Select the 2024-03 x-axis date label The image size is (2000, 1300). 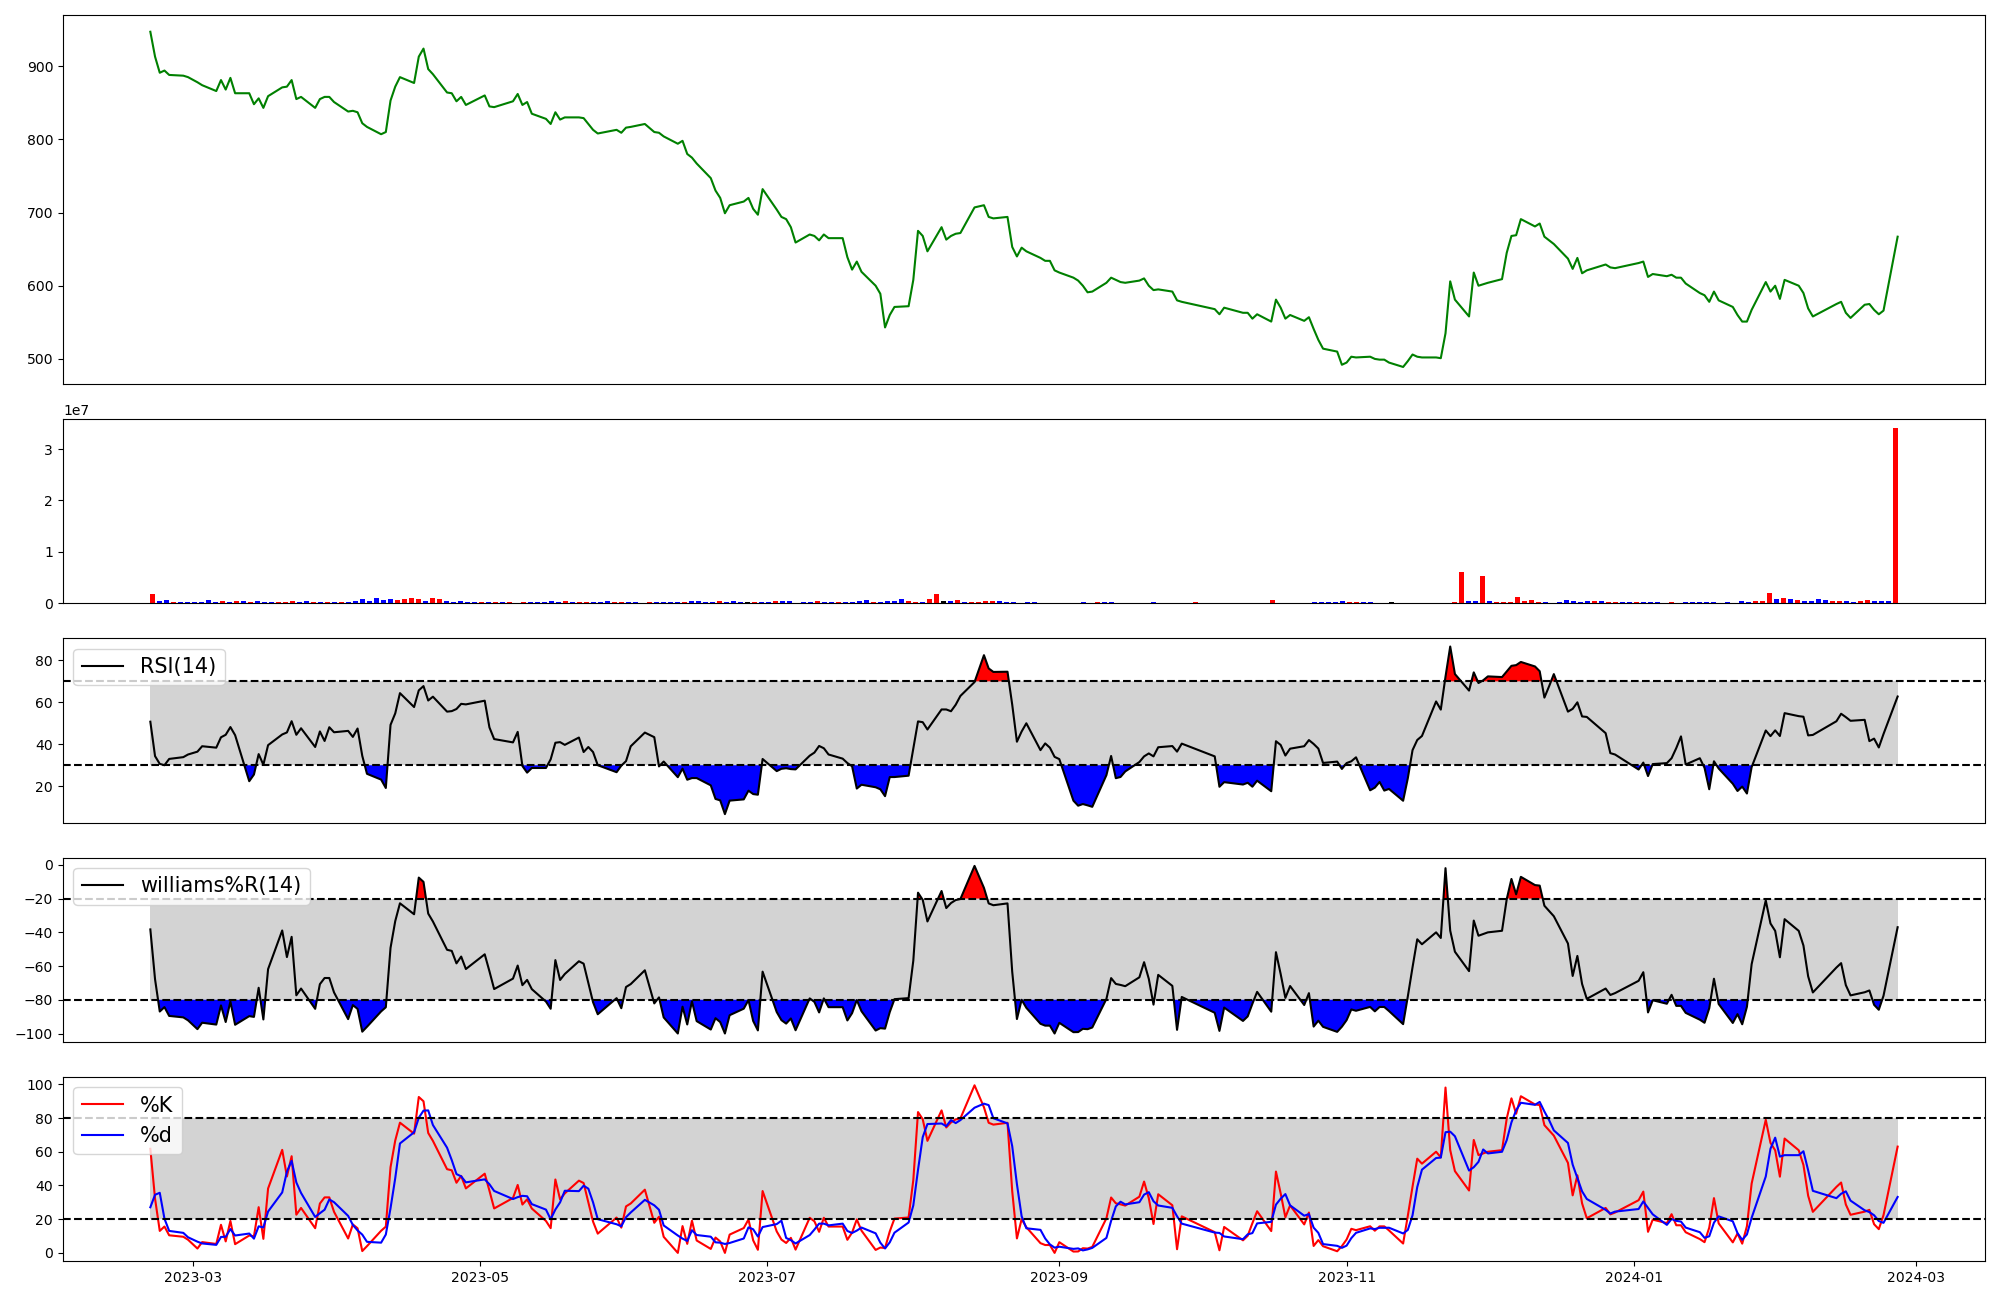1916,1277
